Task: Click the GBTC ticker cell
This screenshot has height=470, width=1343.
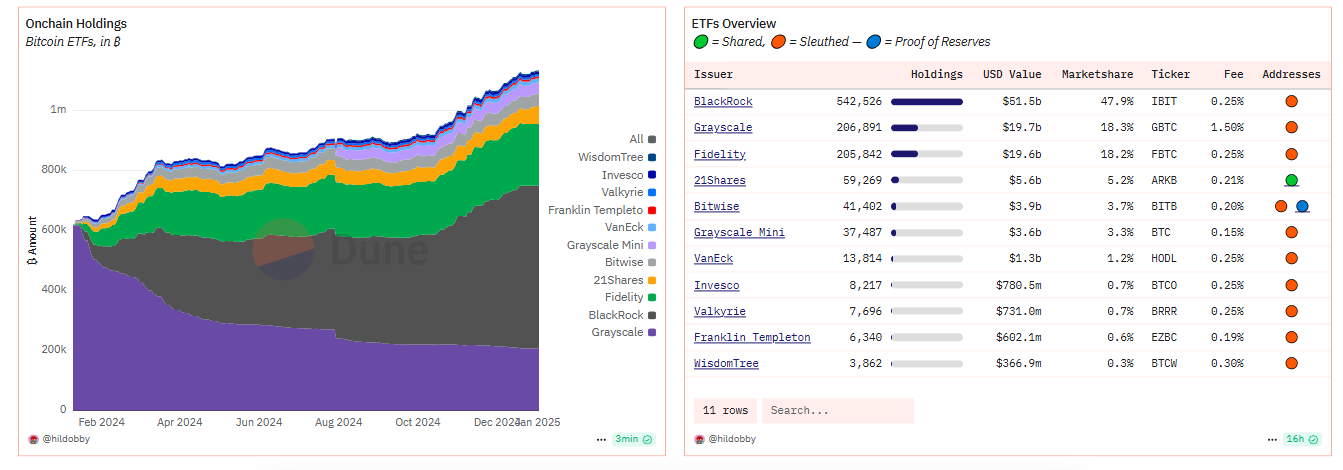Action: click(1164, 127)
